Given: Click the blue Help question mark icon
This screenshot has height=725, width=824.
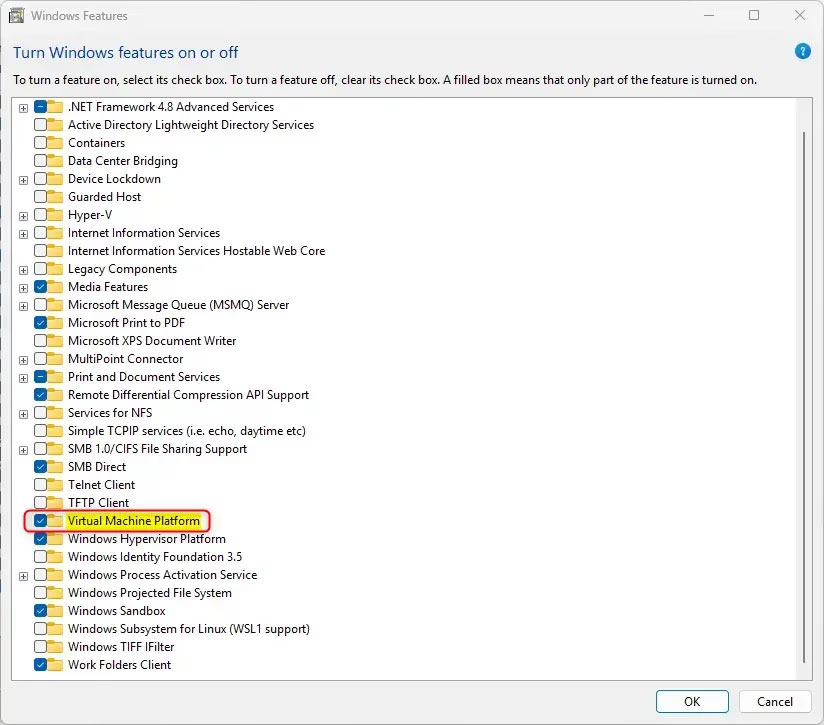Looking at the screenshot, I should click(x=802, y=51).
